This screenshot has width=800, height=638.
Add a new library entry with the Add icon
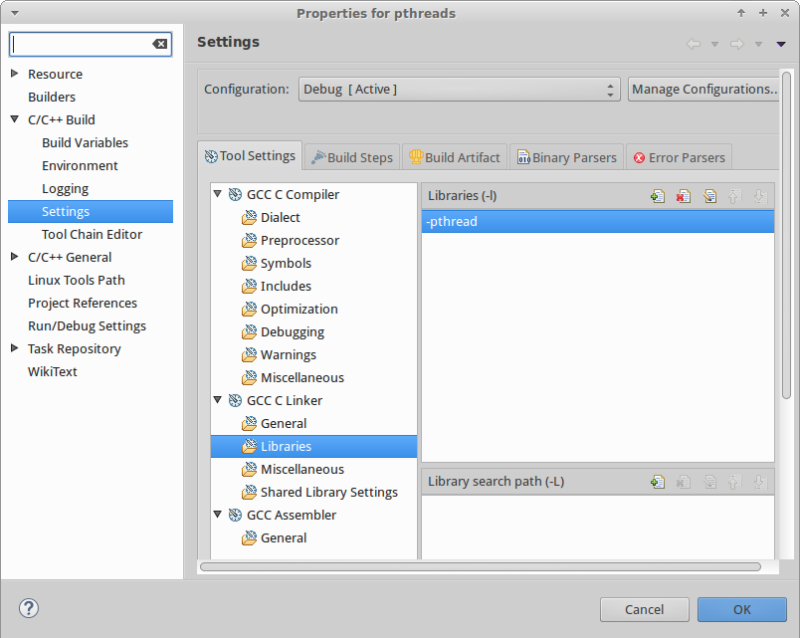657,196
